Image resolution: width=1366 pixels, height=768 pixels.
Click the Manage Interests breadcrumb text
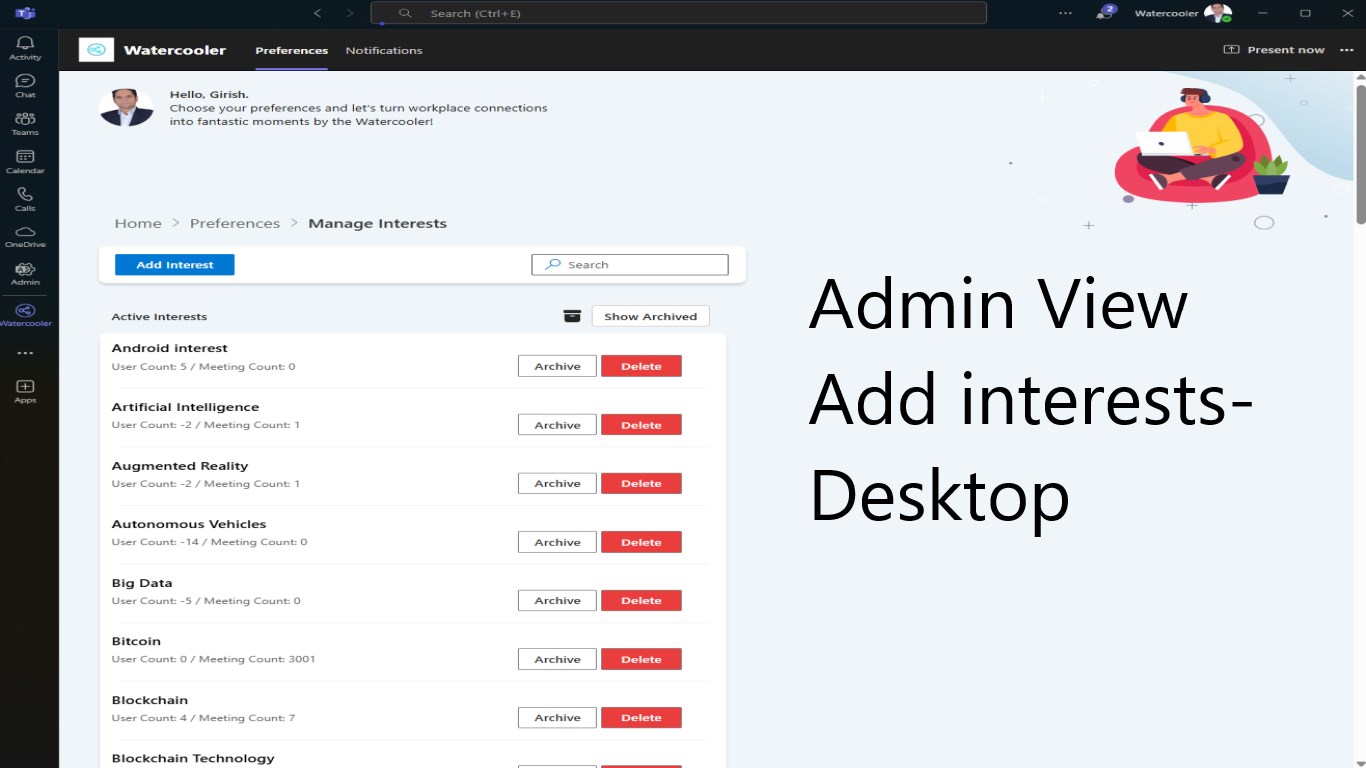click(377, 223)
